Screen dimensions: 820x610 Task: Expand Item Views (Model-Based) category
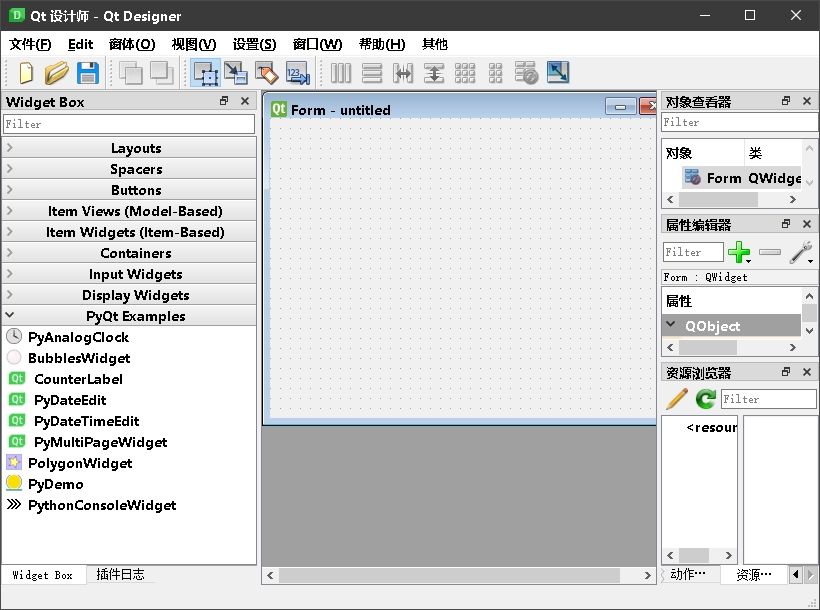pyautogui.click(x=129, y=211)
